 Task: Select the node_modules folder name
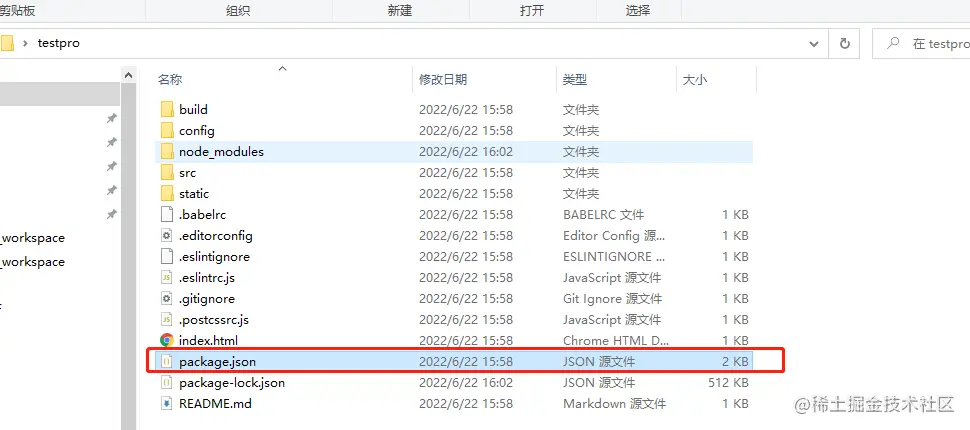pyautogui.click(x=221, y=152)
